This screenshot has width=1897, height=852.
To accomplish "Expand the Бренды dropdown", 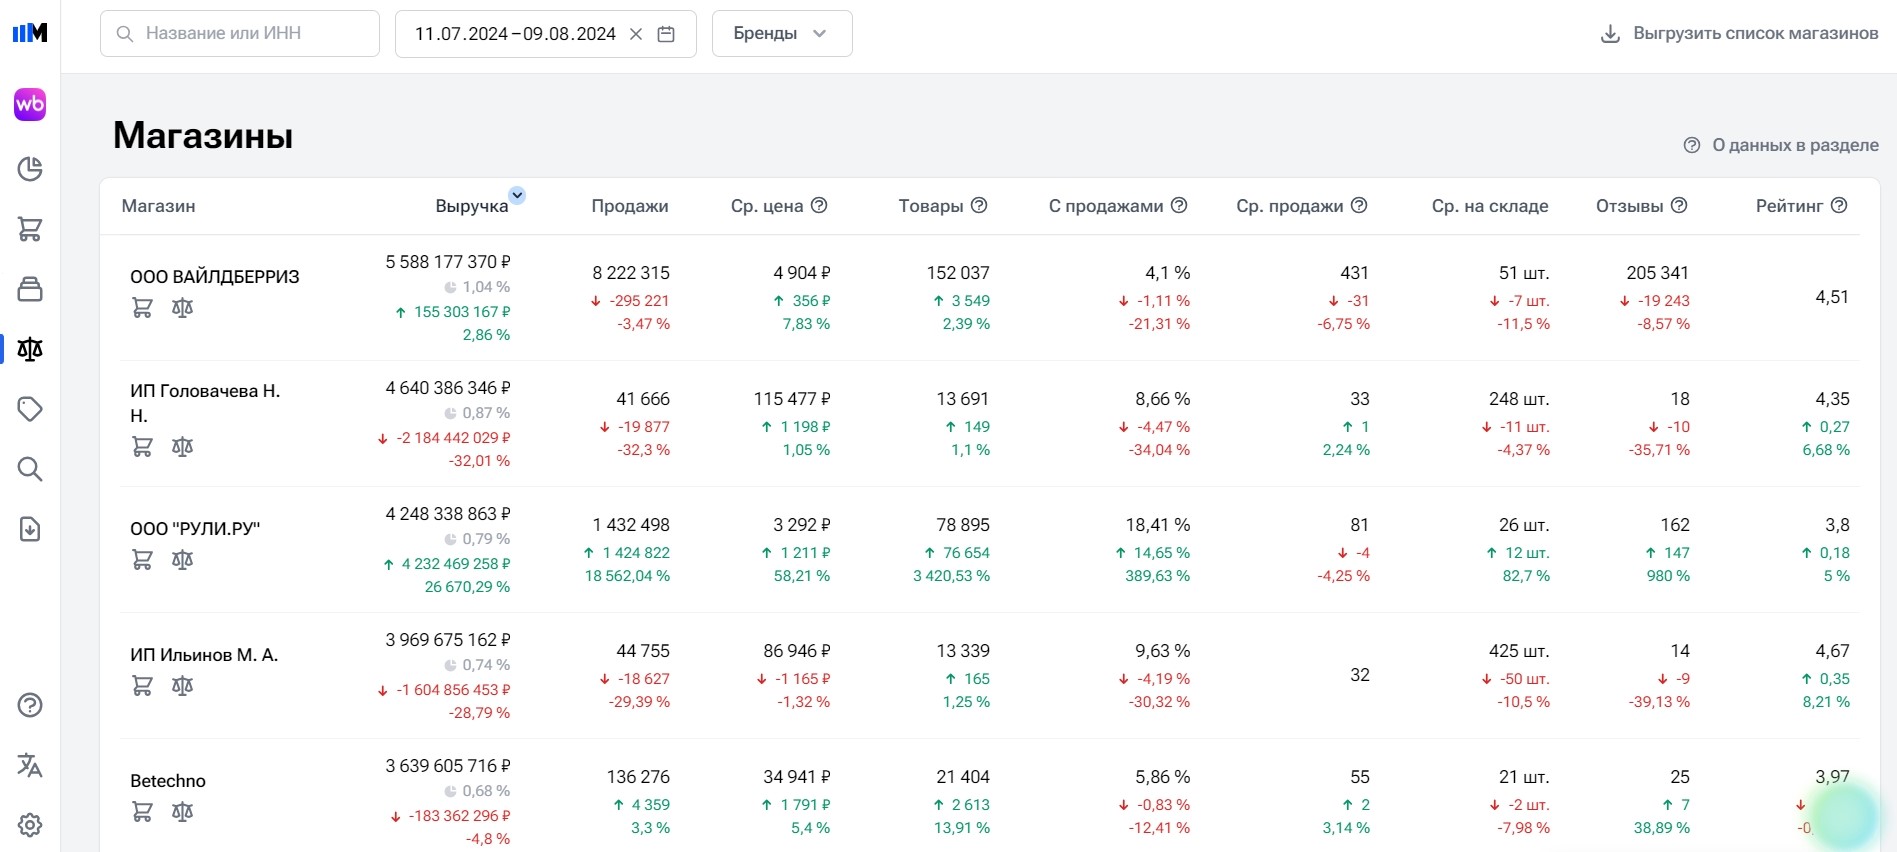I will tap(782, 34).
